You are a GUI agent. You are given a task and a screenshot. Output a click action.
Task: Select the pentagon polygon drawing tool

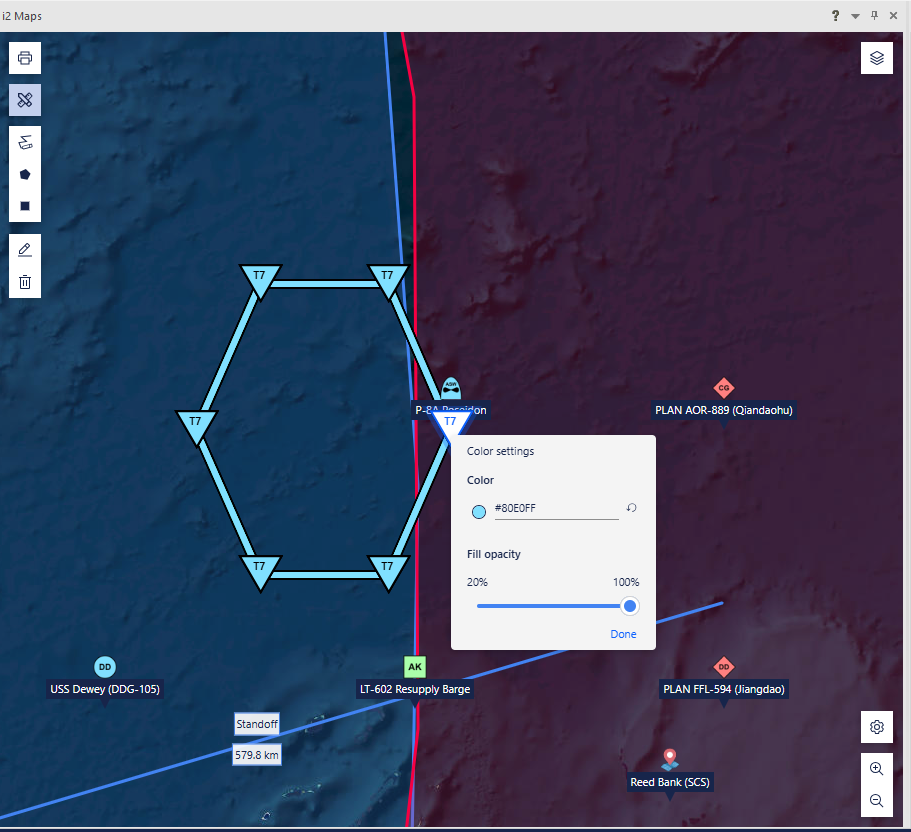tap(25, 174)
